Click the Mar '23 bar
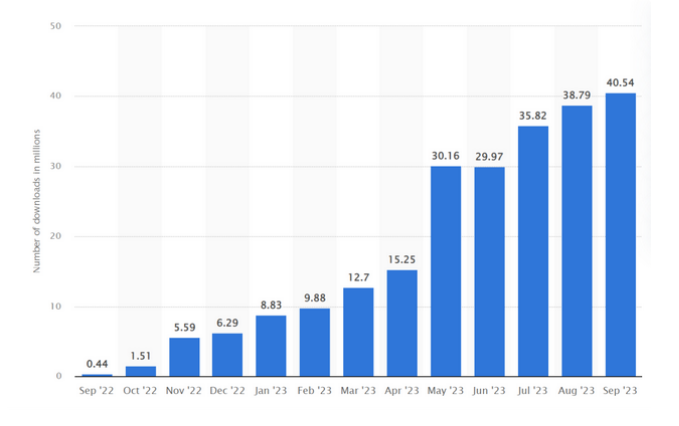Image resolution: width=679 pixels, height=426 pixels. pos(358,332)
